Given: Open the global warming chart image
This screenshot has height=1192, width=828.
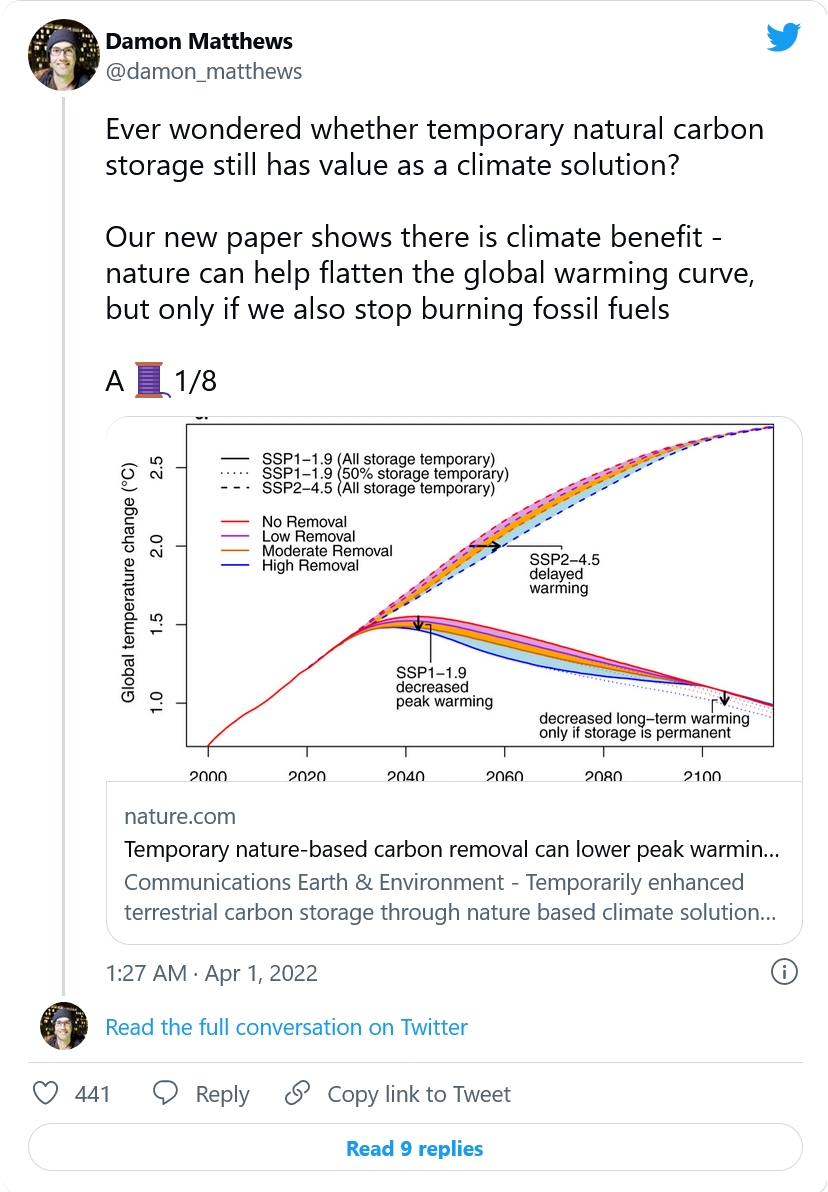Looking at the screenshot, I should tap(454, 599).
